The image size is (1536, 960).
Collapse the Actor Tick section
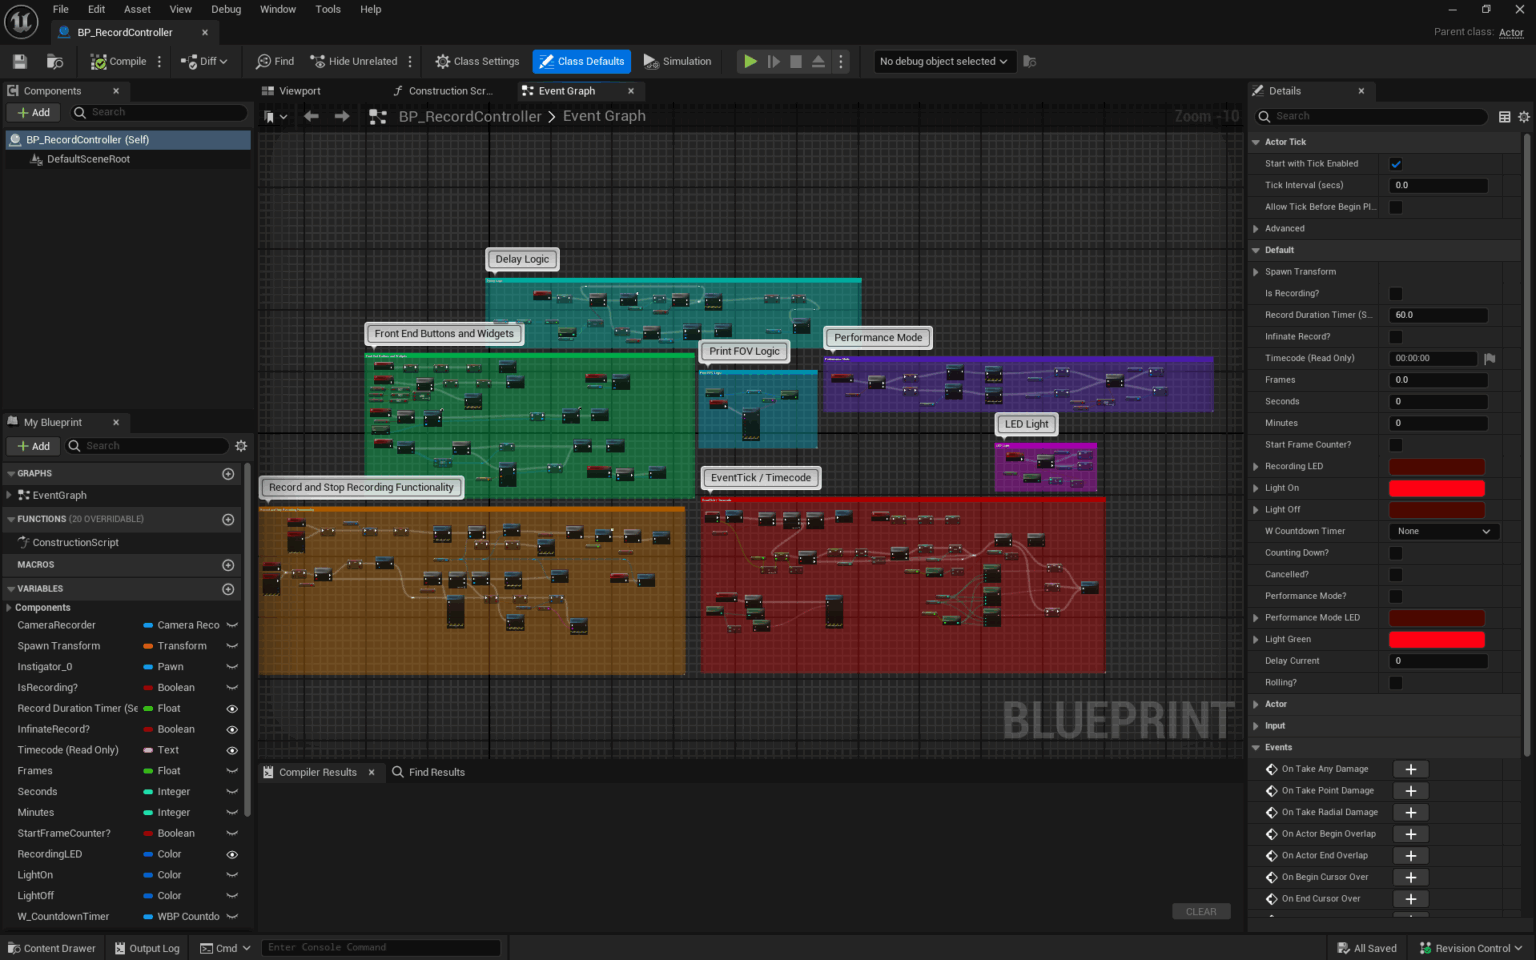click(x=1257, y=141)
